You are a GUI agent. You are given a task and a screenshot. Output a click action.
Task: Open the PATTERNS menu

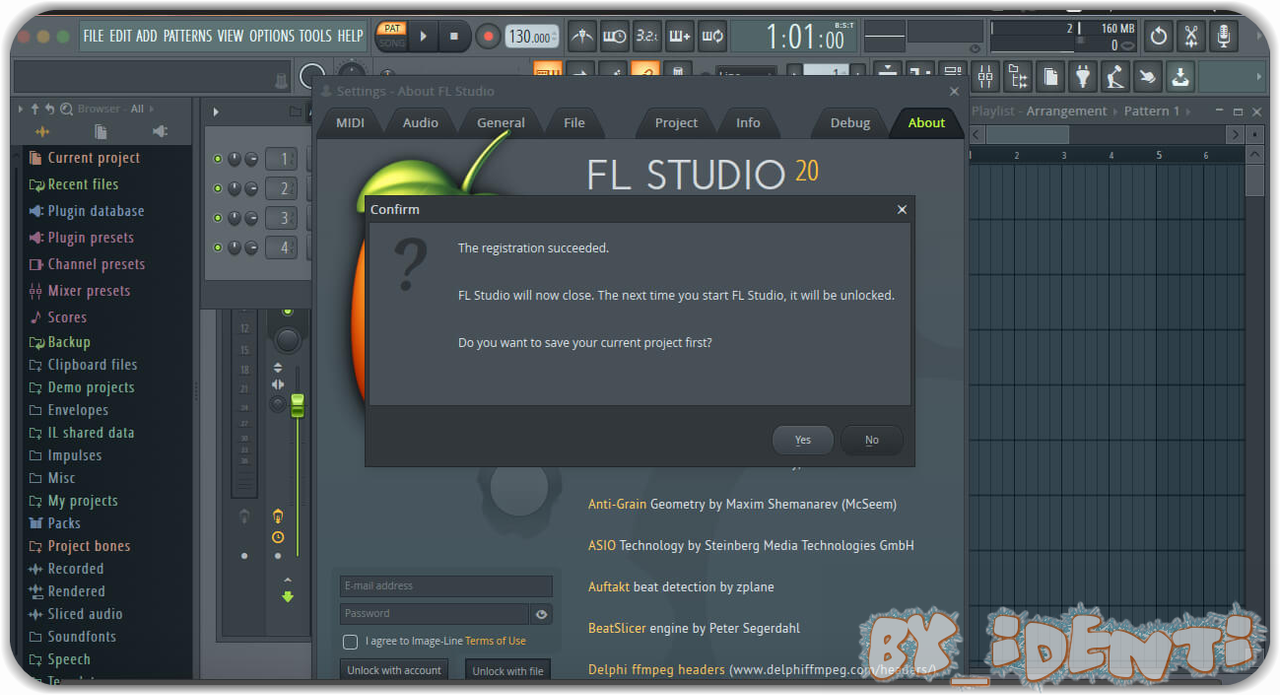click(187, 36)
